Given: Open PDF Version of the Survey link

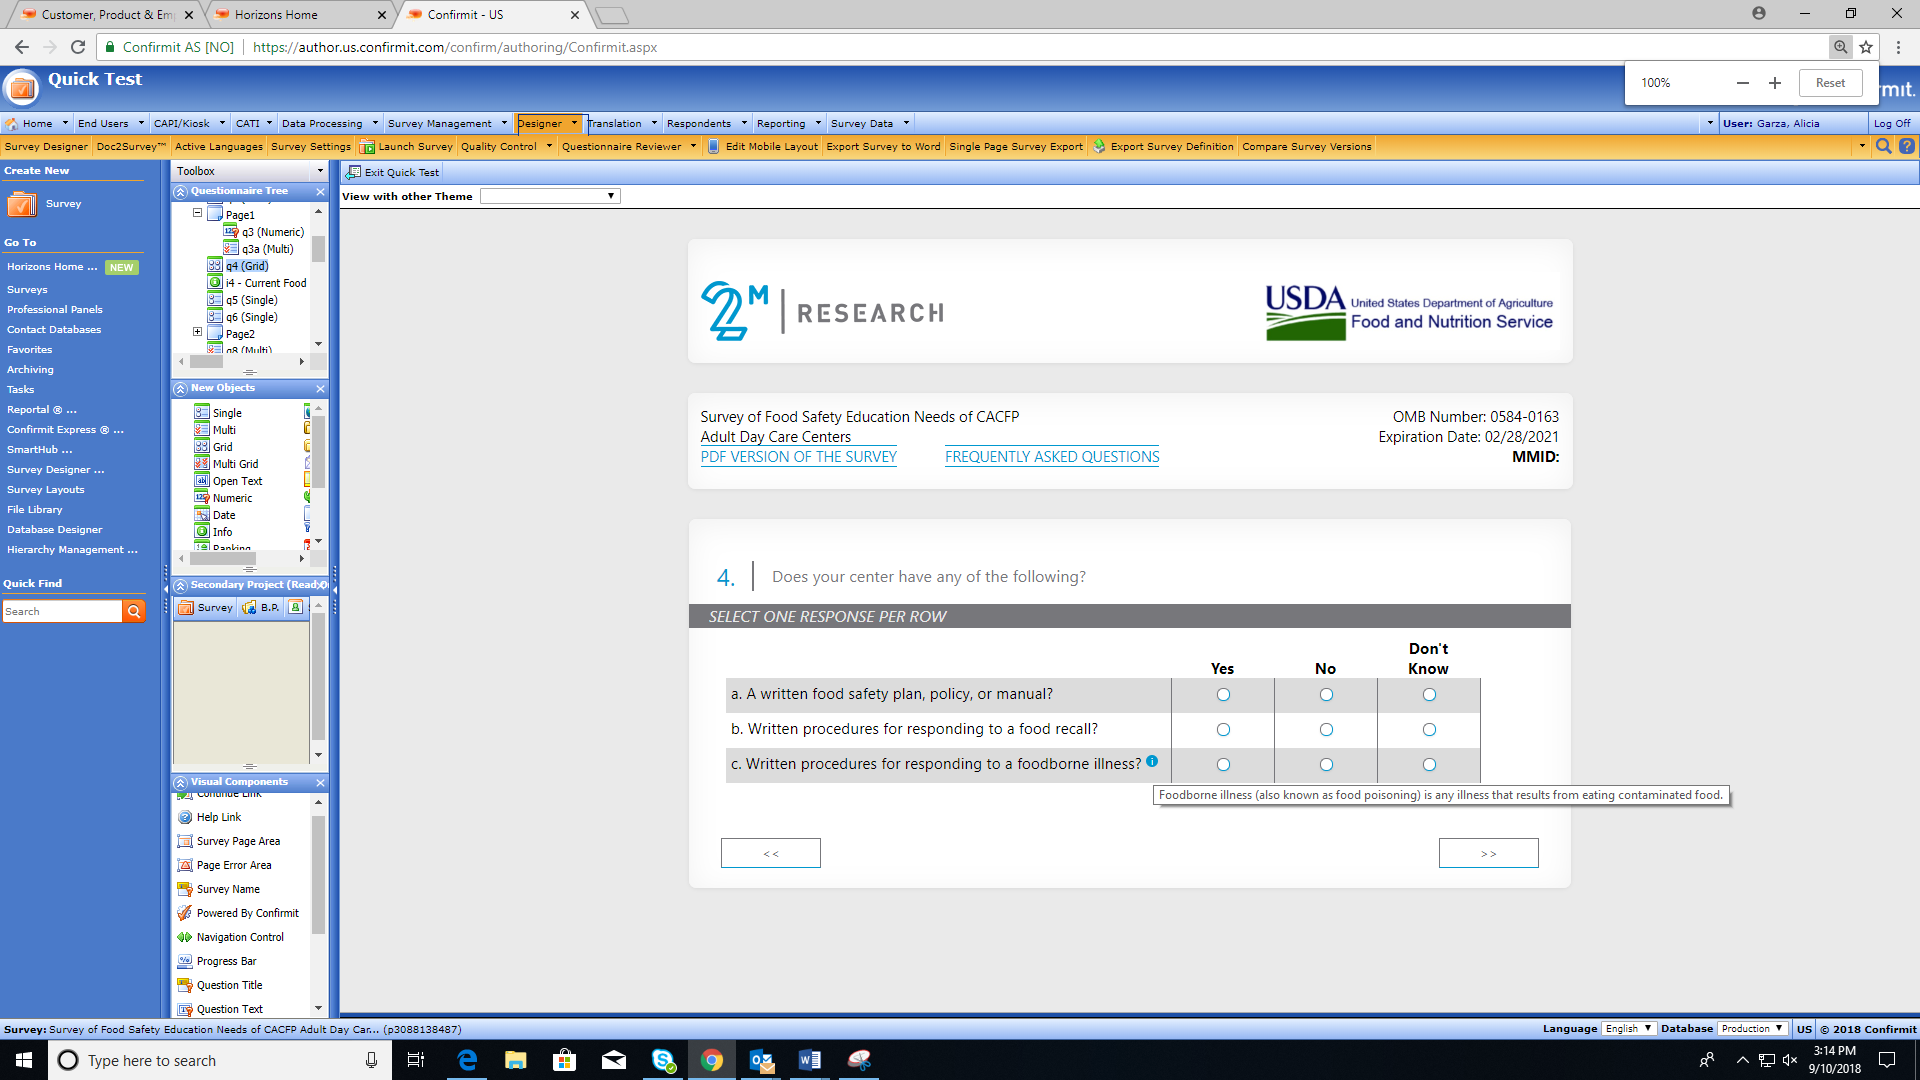Looking at the screenshot, I should click(x=798, y=457).
